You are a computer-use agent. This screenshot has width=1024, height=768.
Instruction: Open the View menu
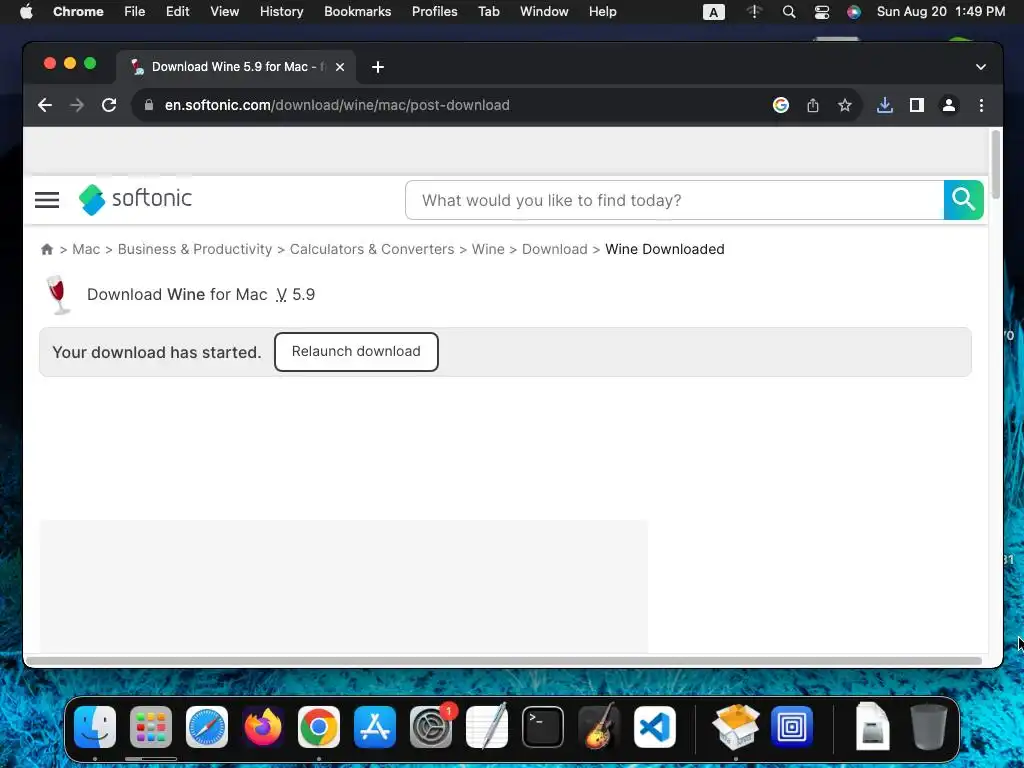click(x=224, y=12)
